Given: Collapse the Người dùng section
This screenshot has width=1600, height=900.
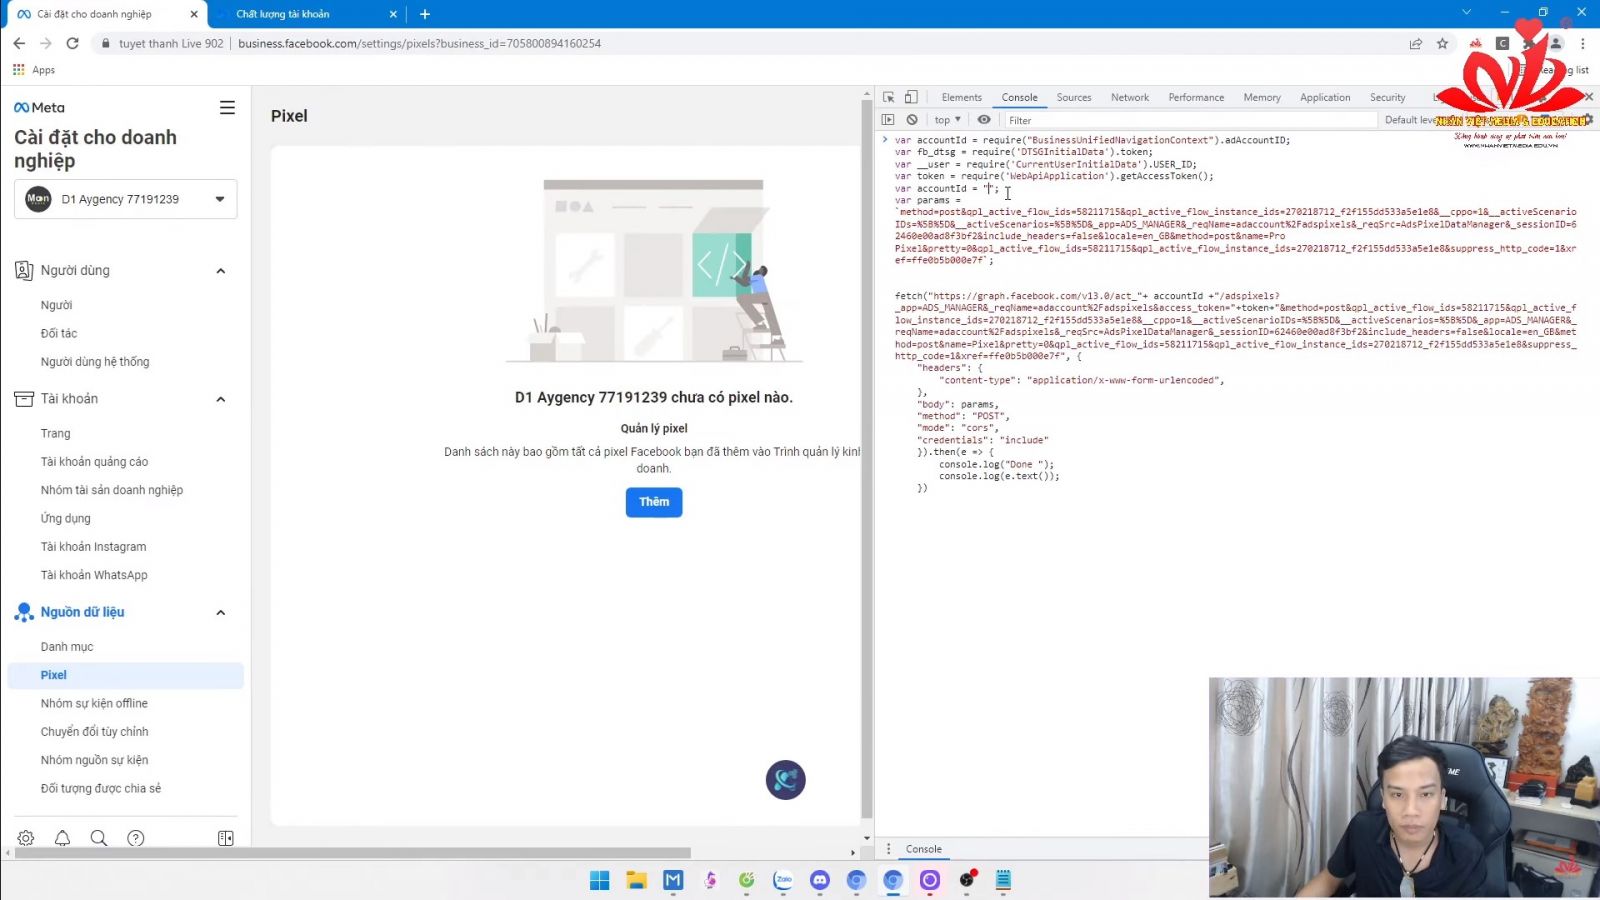Looking at the screenshot, I should pyautogui.click(x=221, y=271).
